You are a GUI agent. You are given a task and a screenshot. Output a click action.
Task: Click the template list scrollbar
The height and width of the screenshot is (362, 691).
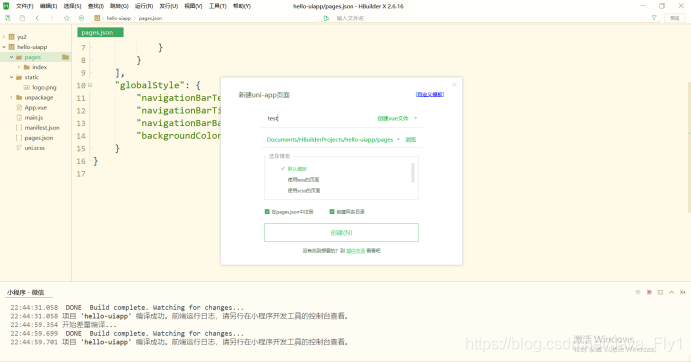pos(412,173)
